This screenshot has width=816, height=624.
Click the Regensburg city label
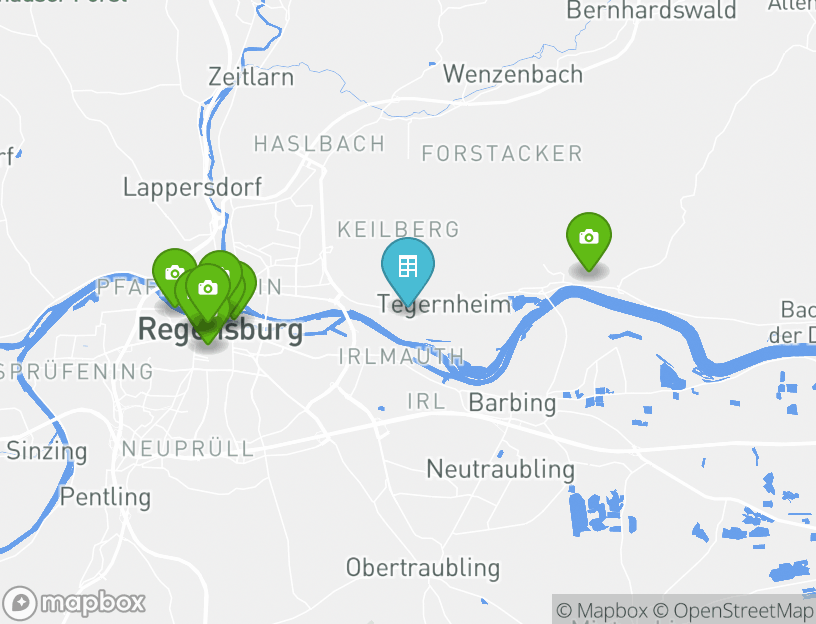221,329
